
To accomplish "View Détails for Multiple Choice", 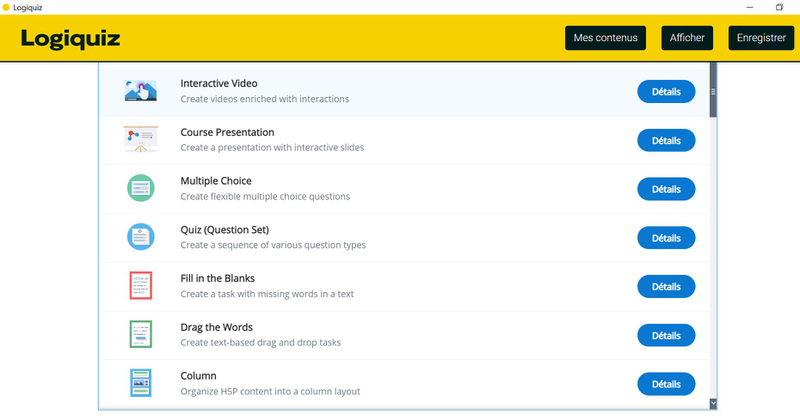I will [666, 189].
